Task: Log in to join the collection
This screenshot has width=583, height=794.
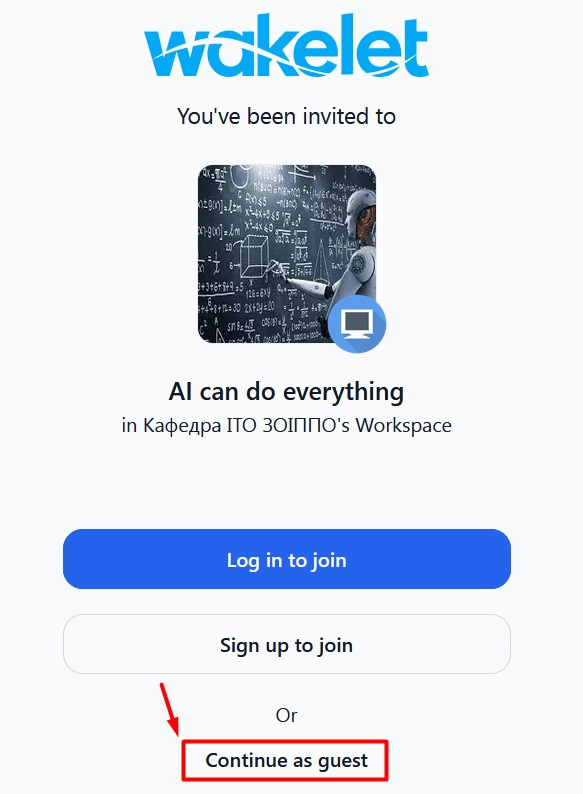Action: tap(287, 559)
